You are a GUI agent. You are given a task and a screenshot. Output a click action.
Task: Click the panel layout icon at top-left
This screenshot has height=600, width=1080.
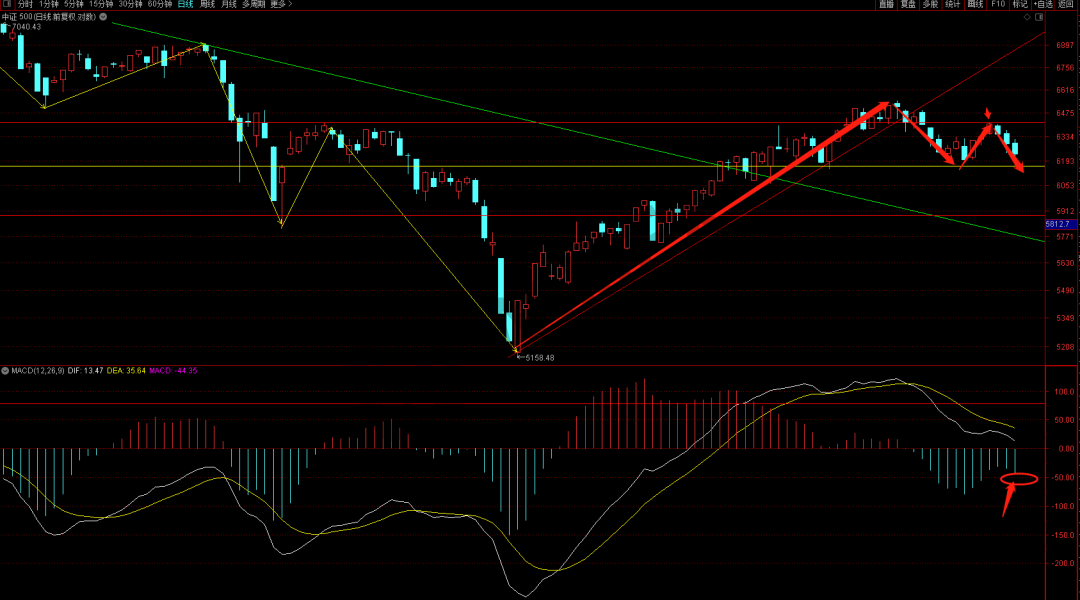(x=7, y=4)
